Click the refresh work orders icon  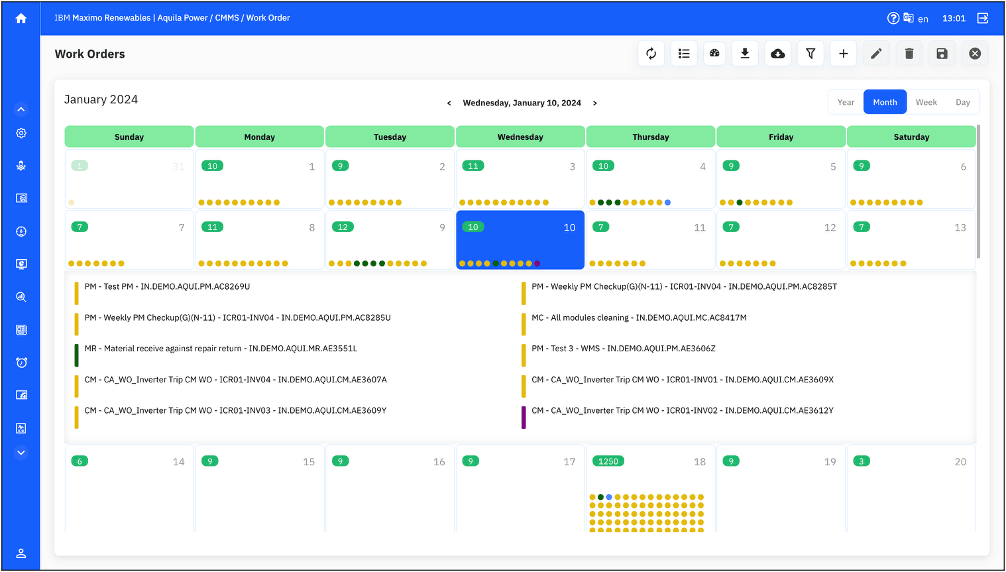coord(652,54)
